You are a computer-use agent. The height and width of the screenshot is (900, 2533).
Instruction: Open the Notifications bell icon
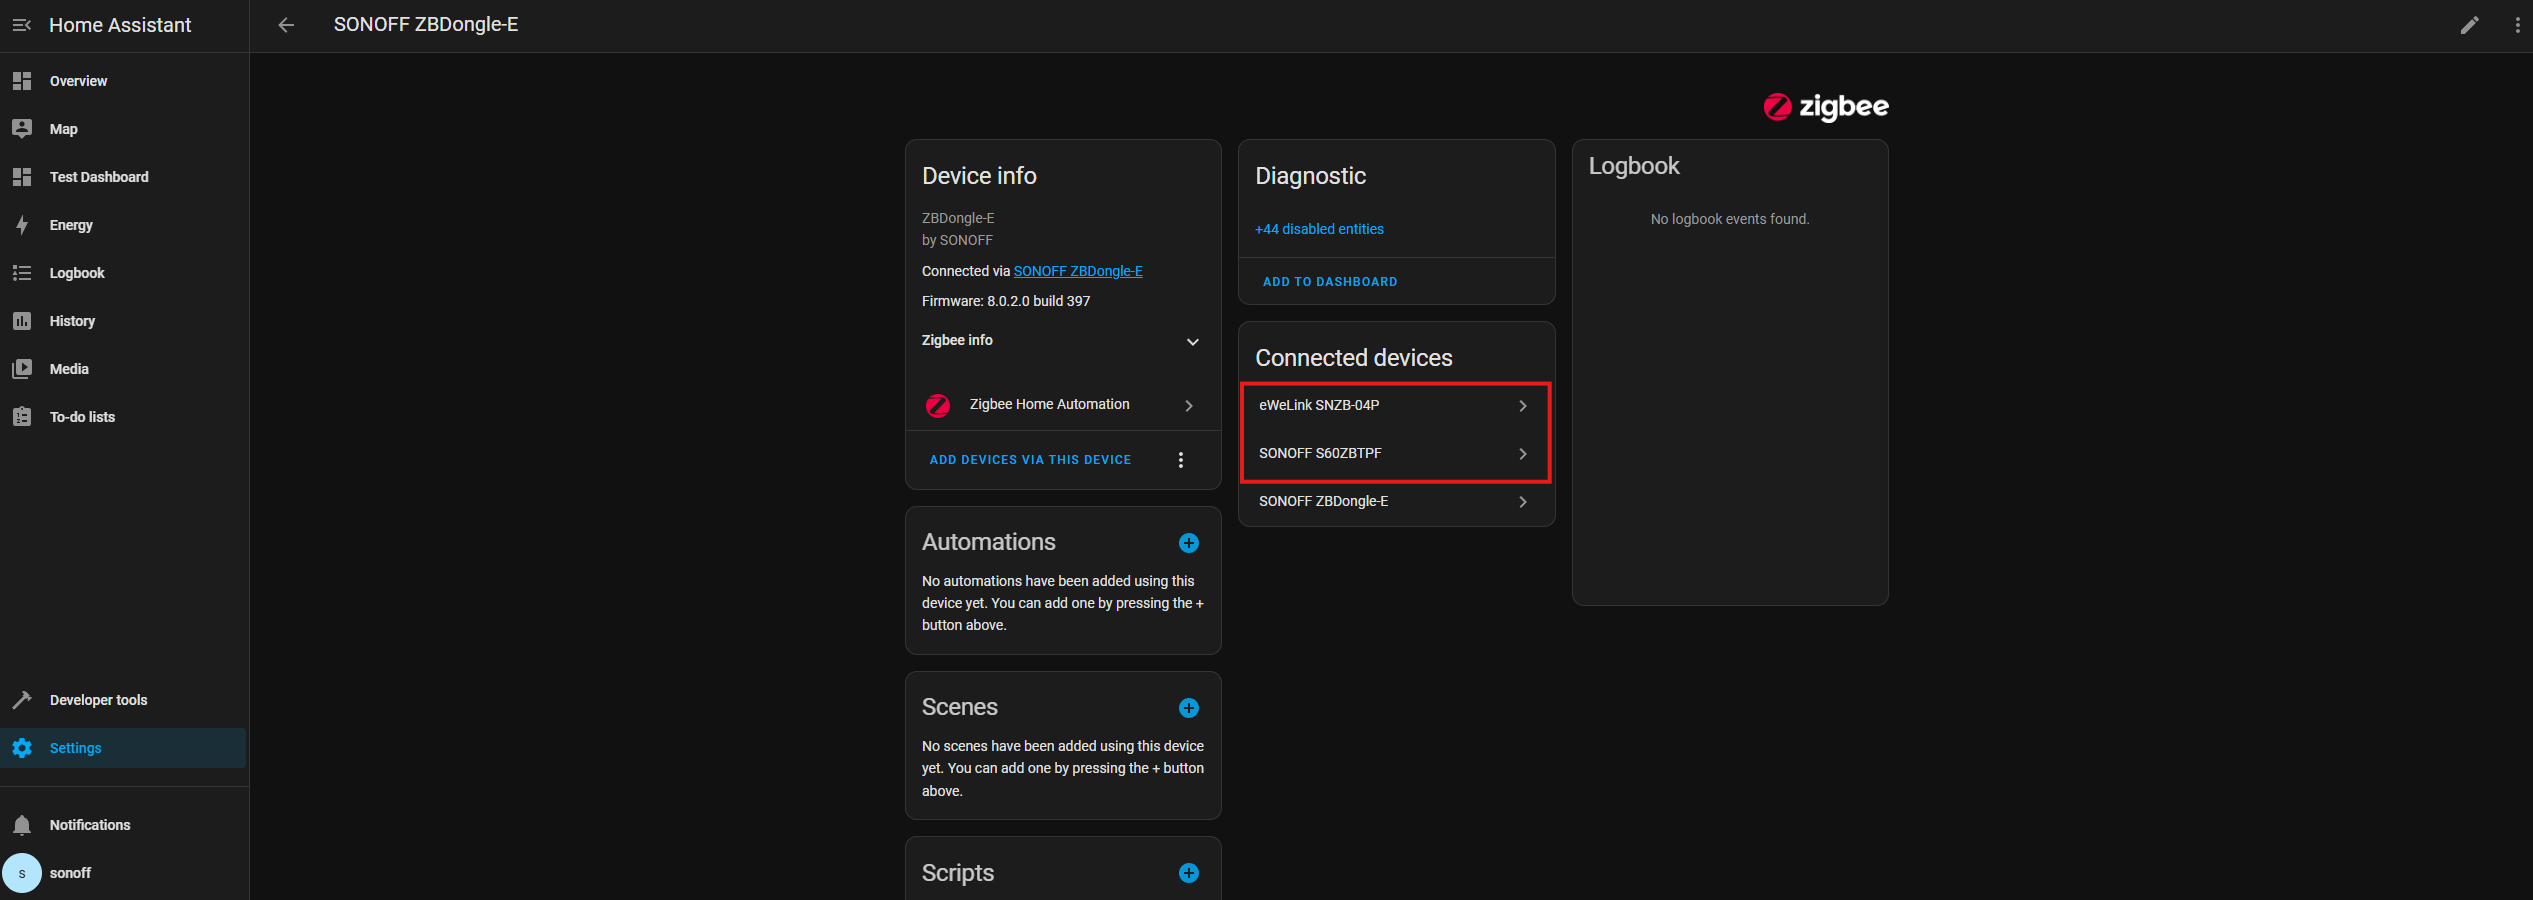[x=22, y=825]
